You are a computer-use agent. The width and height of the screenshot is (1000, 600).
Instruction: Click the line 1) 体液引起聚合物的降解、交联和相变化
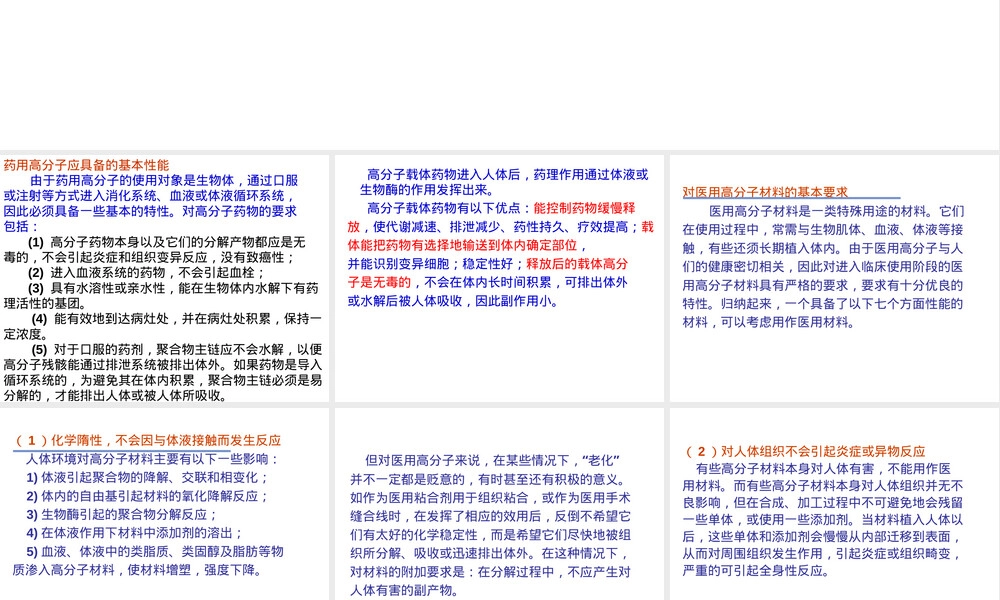pyautogui.click(x=147, y=478)
